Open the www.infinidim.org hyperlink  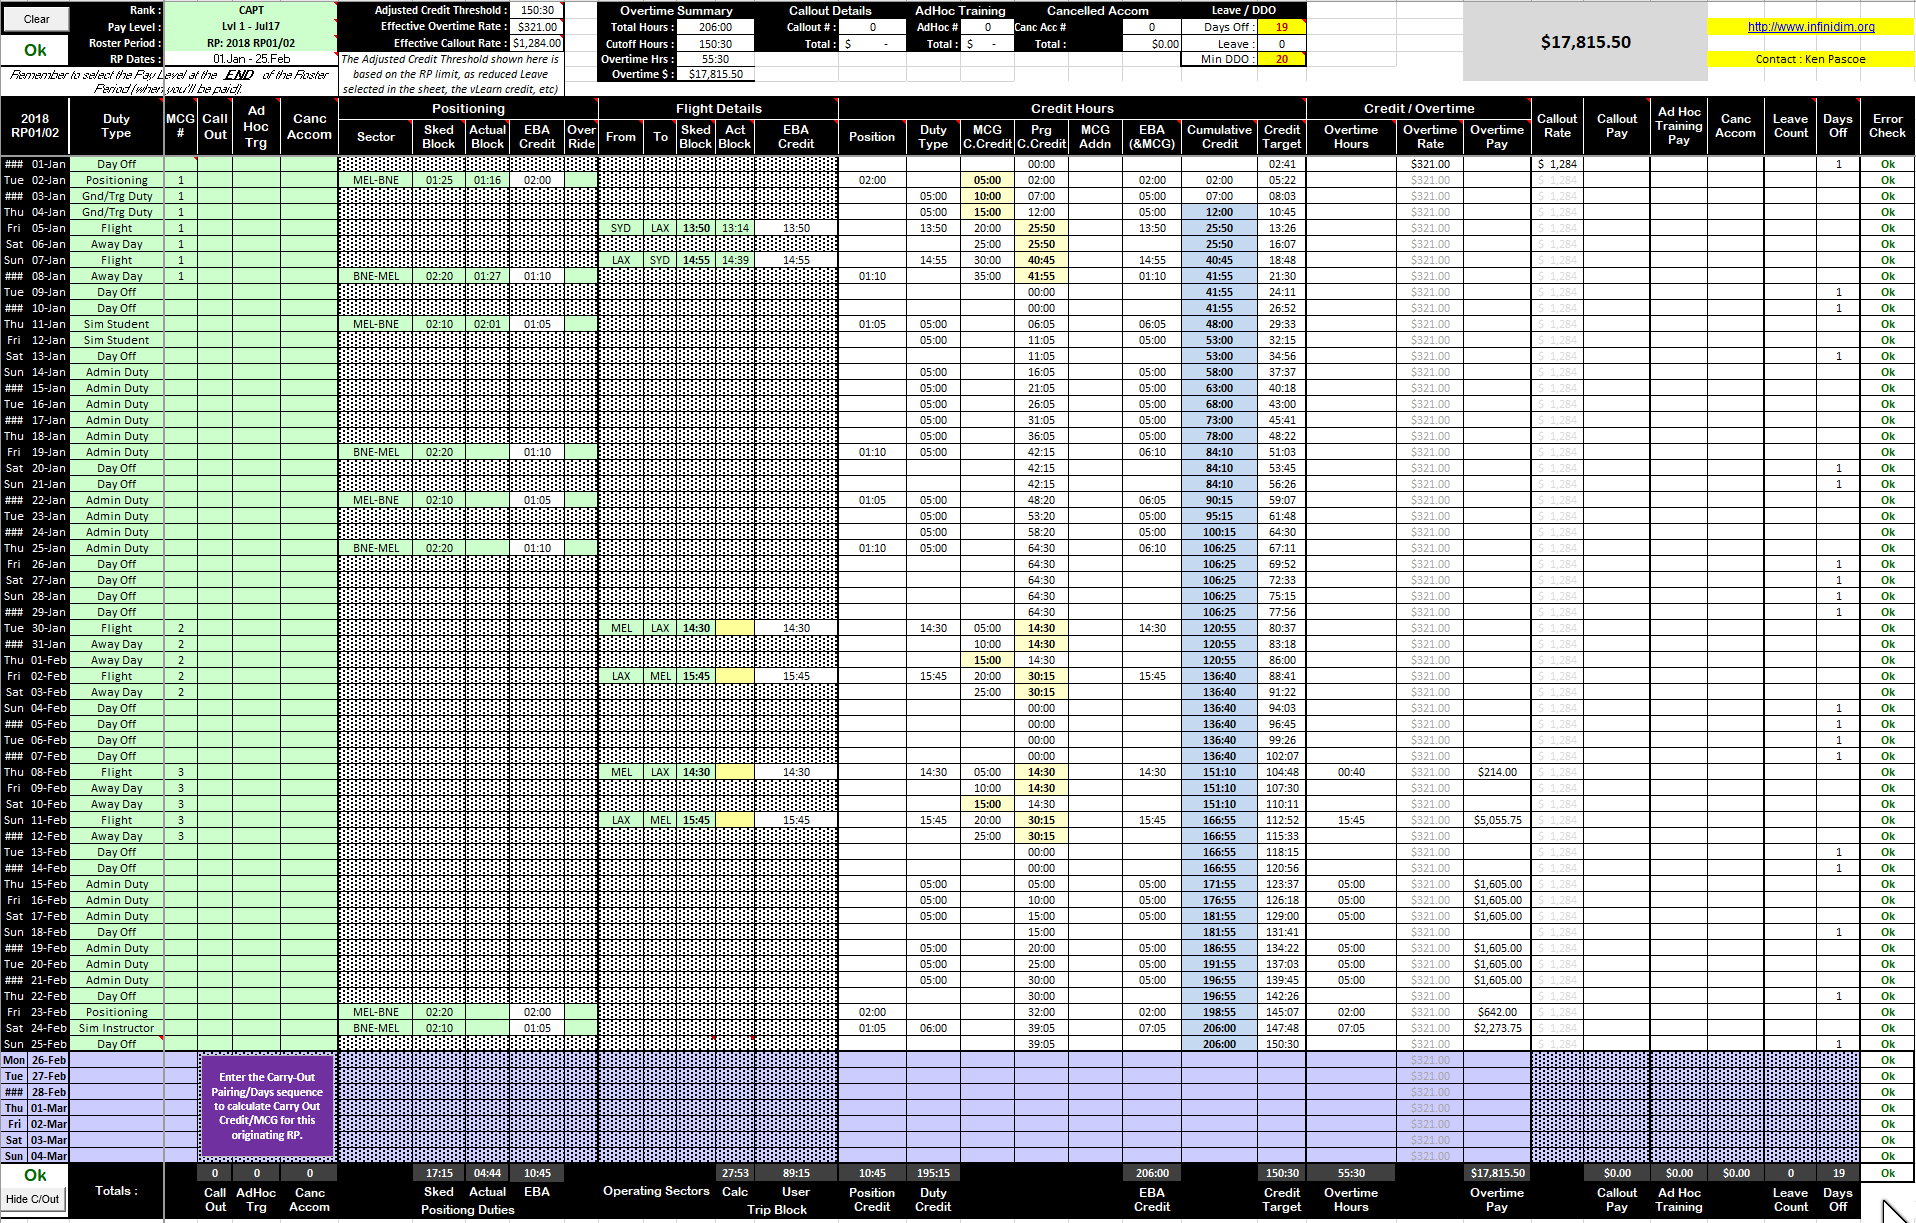click(1811, 27)
